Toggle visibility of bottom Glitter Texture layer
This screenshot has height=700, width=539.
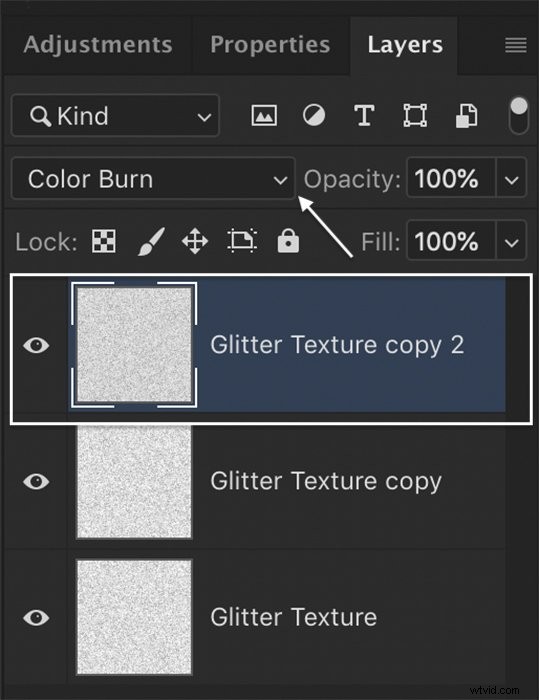(36, 617)
